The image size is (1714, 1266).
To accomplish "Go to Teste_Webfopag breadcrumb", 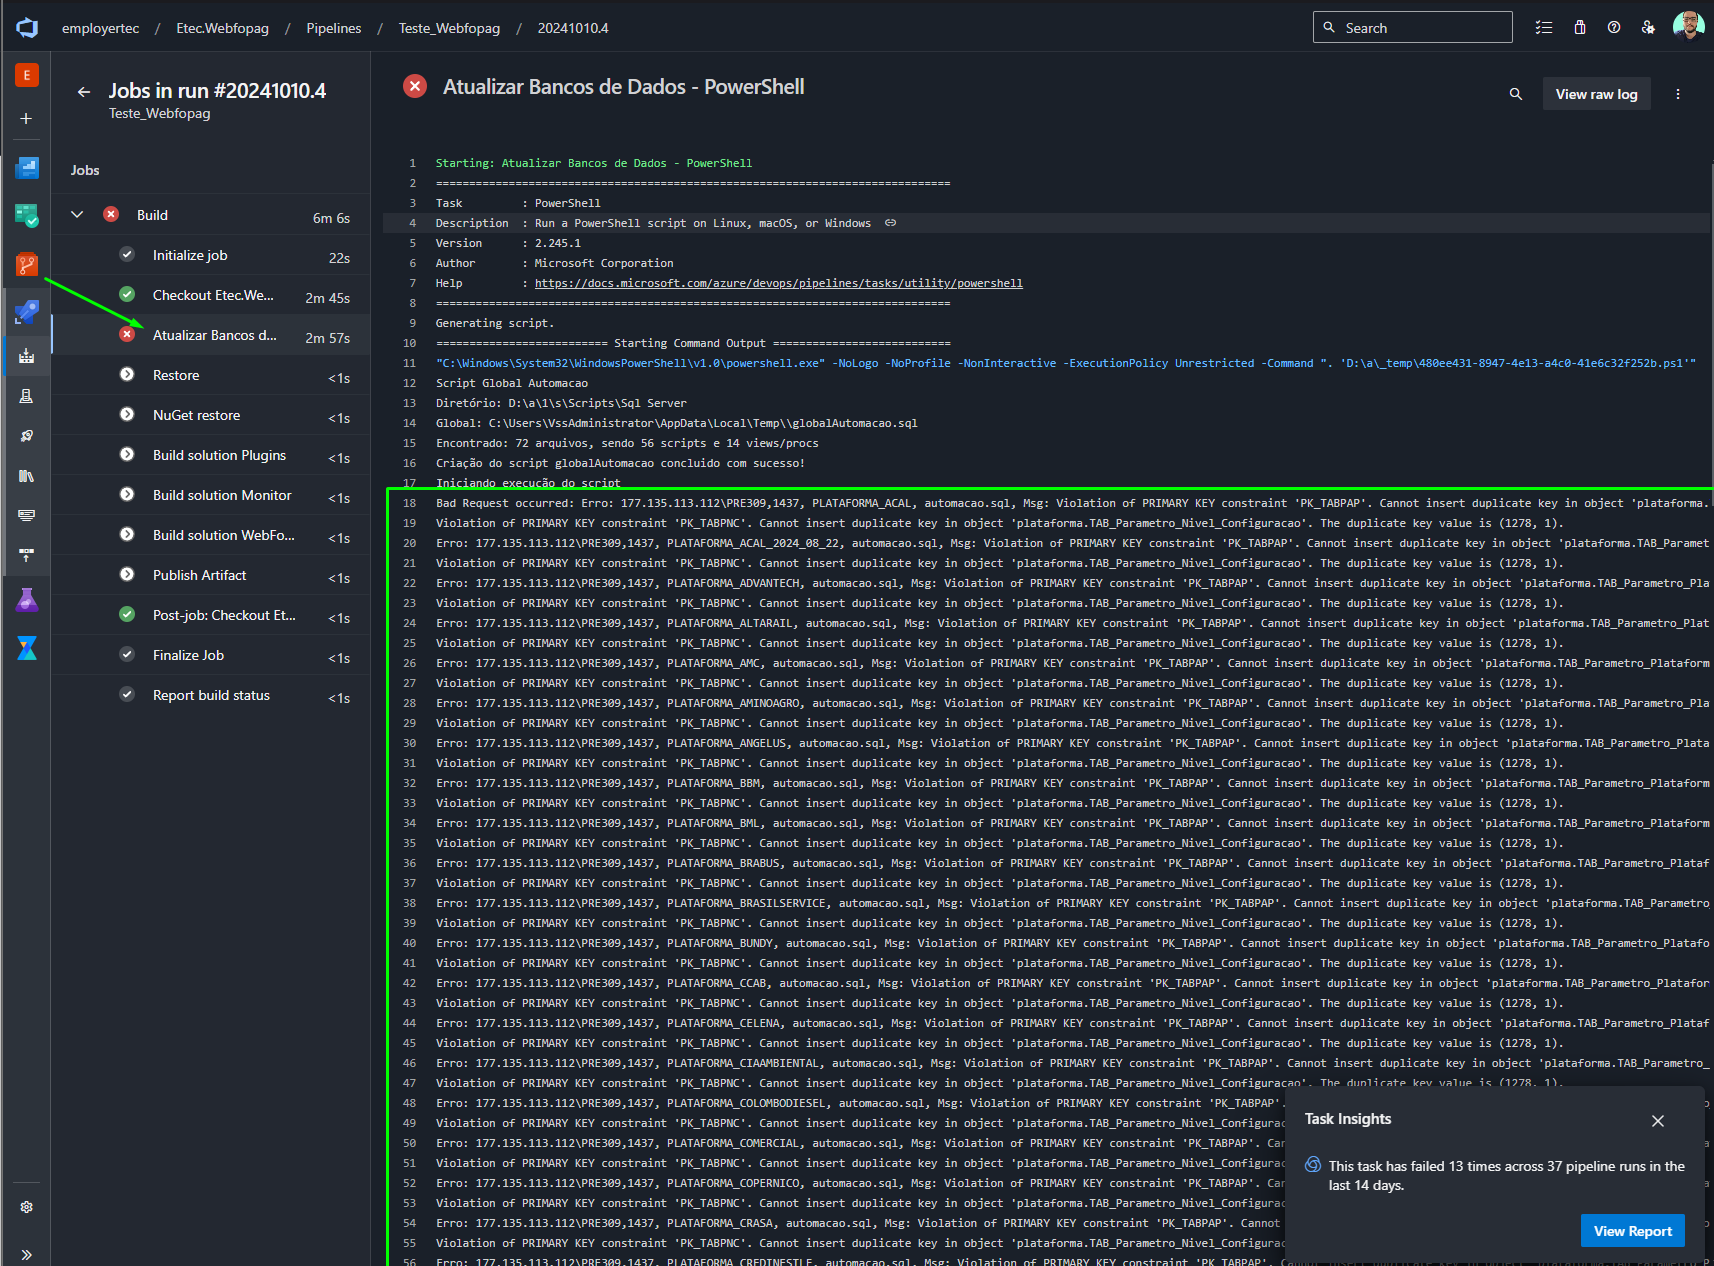I will coord(449,28).
